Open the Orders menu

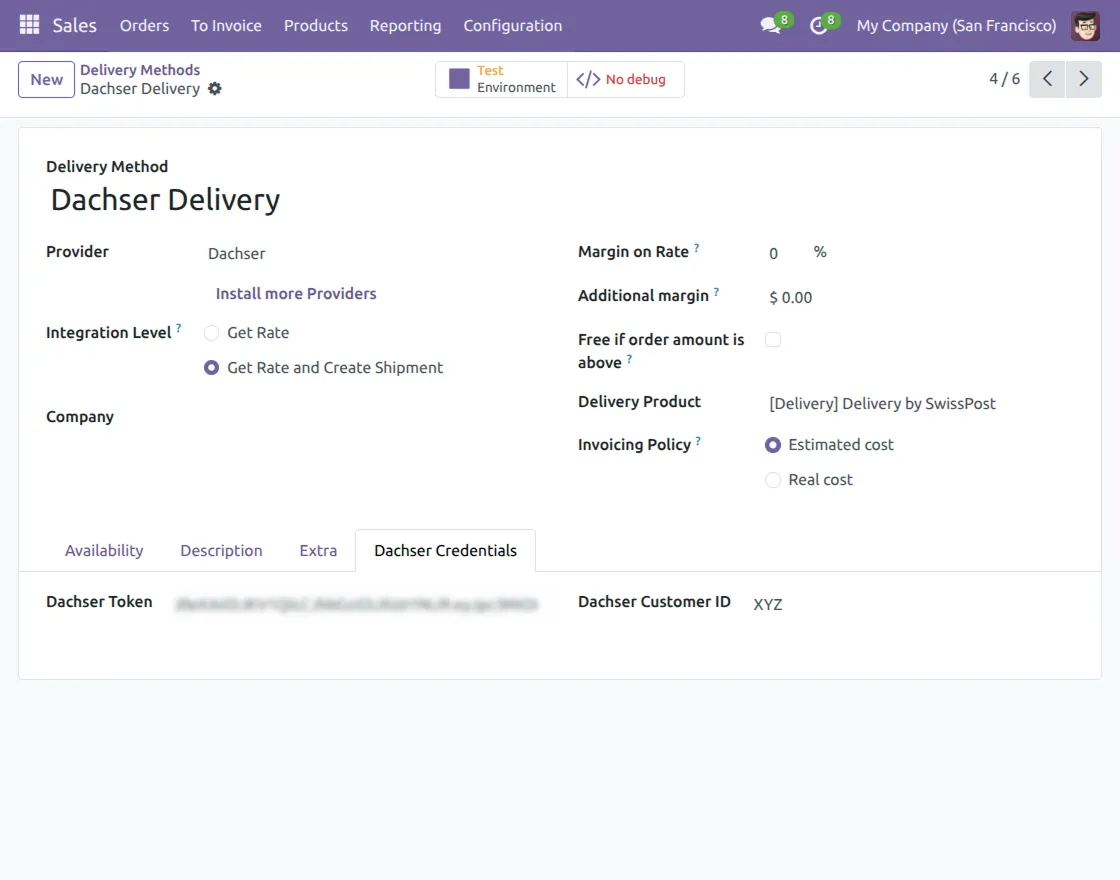click(x=144, y=26)
